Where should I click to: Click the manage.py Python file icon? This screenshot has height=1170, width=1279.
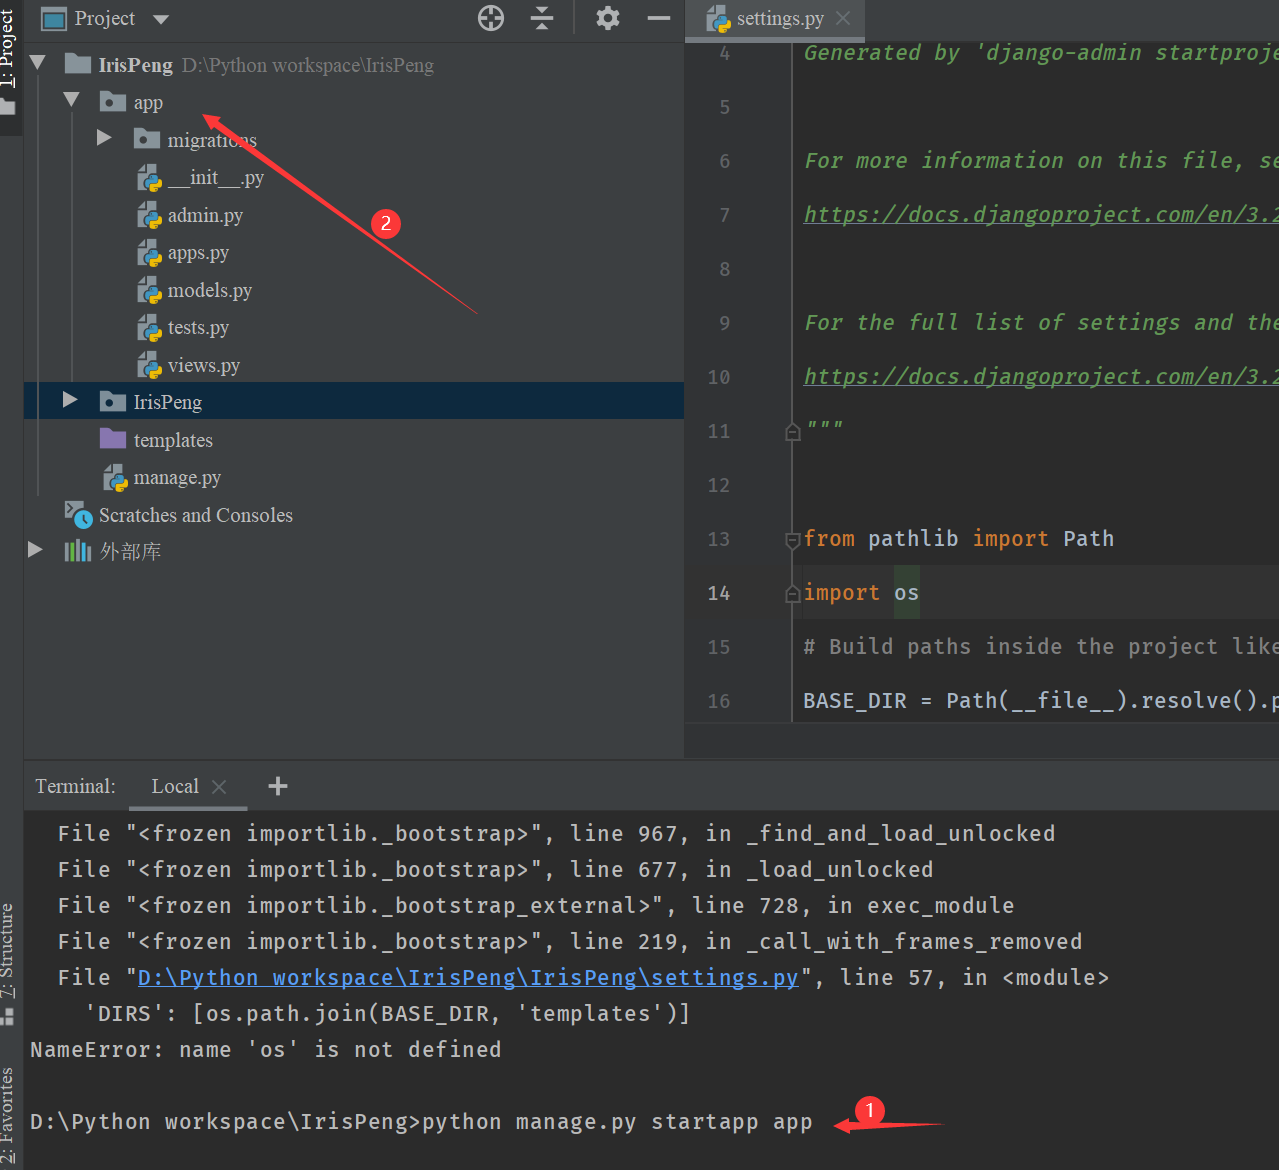[115, 478]
